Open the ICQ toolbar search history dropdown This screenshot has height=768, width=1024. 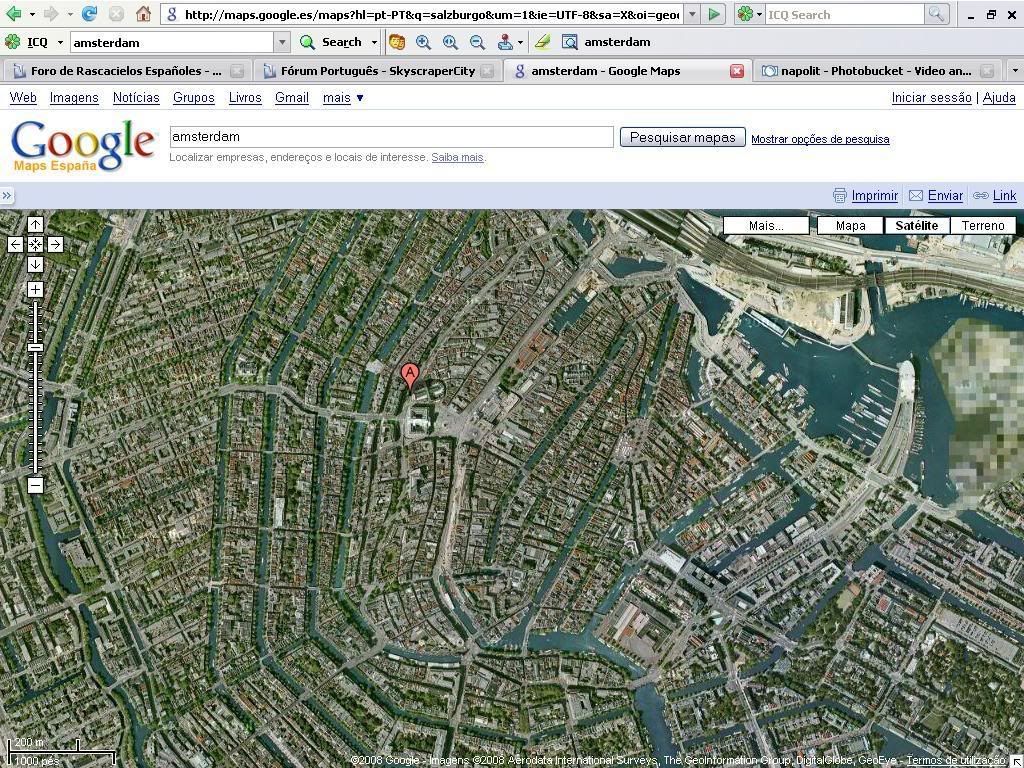(x=282, y=42)
